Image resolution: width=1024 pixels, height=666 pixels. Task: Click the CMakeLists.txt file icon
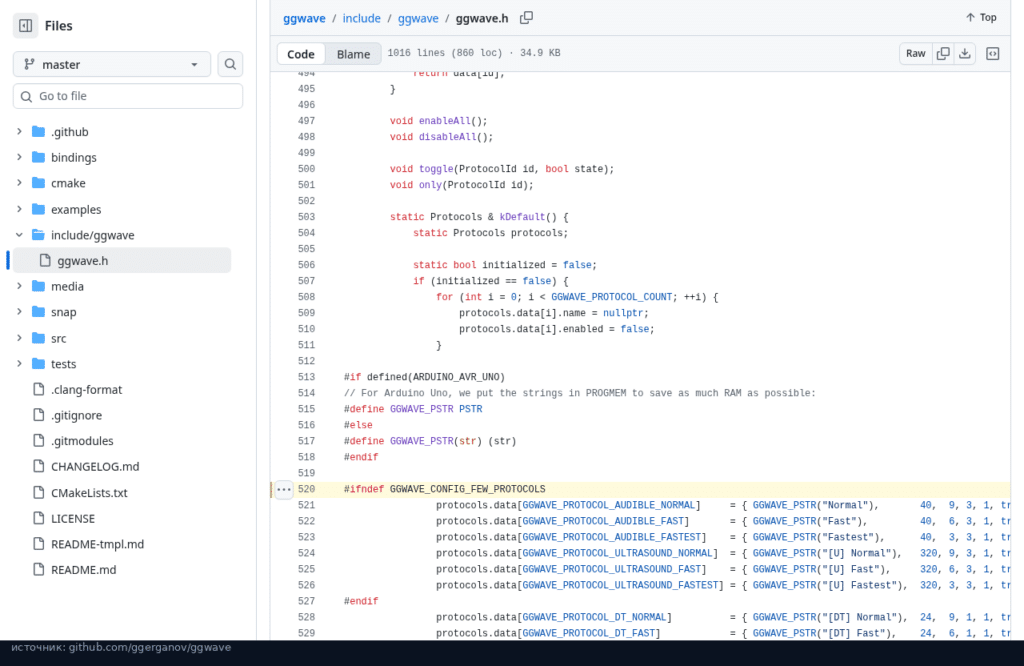click(39, 492)
